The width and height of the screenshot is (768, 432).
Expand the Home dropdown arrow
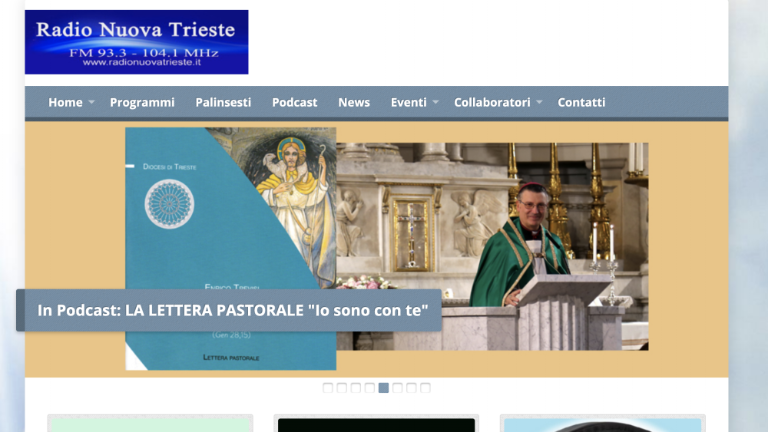91,103
